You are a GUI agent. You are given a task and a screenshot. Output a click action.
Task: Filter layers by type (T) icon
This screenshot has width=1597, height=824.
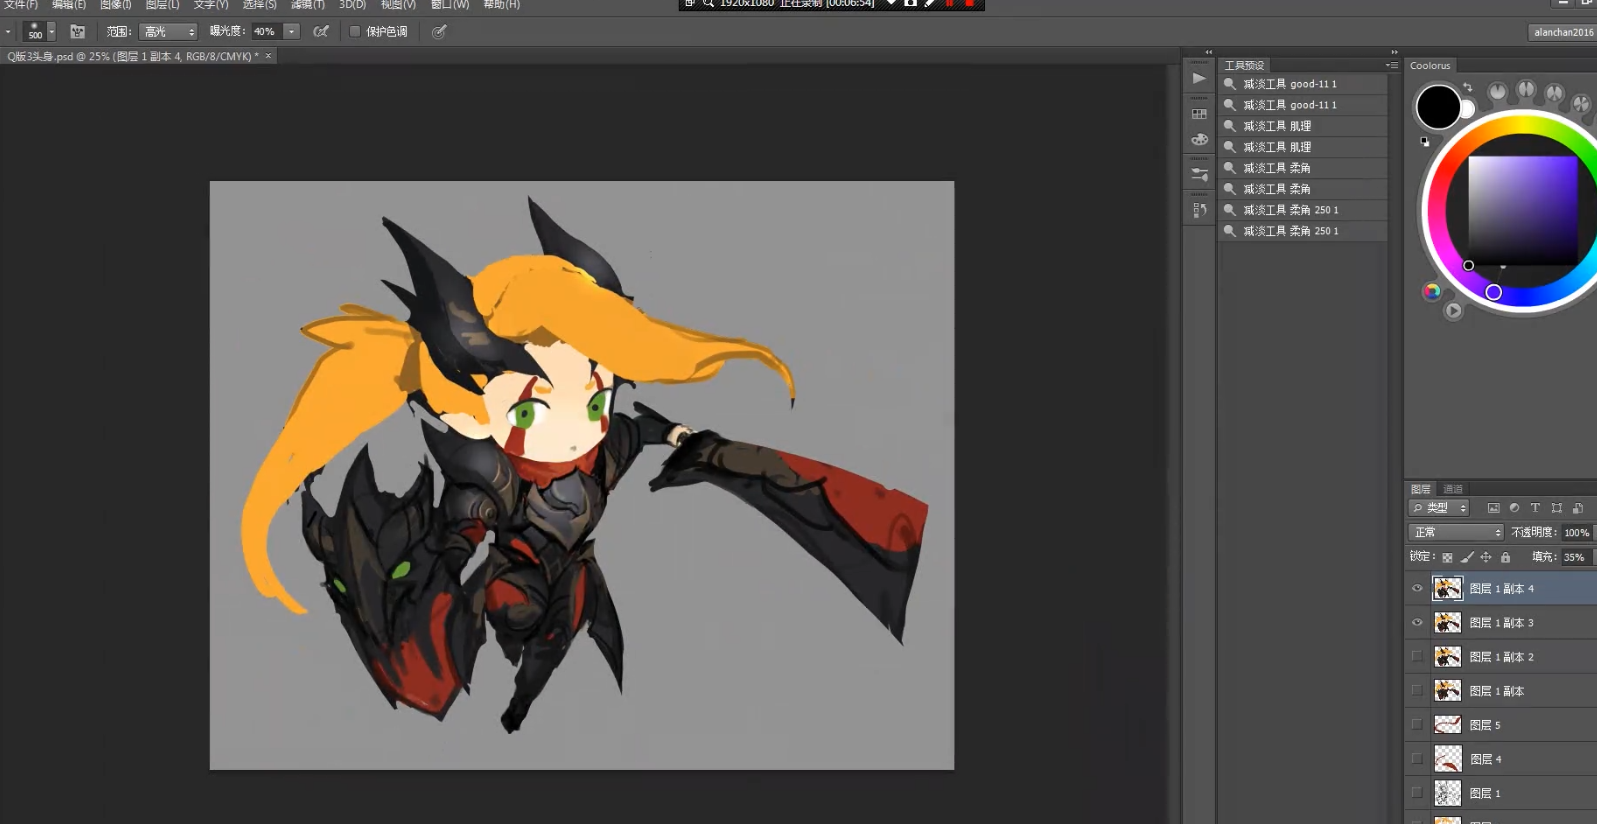pyautogui.click(x=1535, y=508)
